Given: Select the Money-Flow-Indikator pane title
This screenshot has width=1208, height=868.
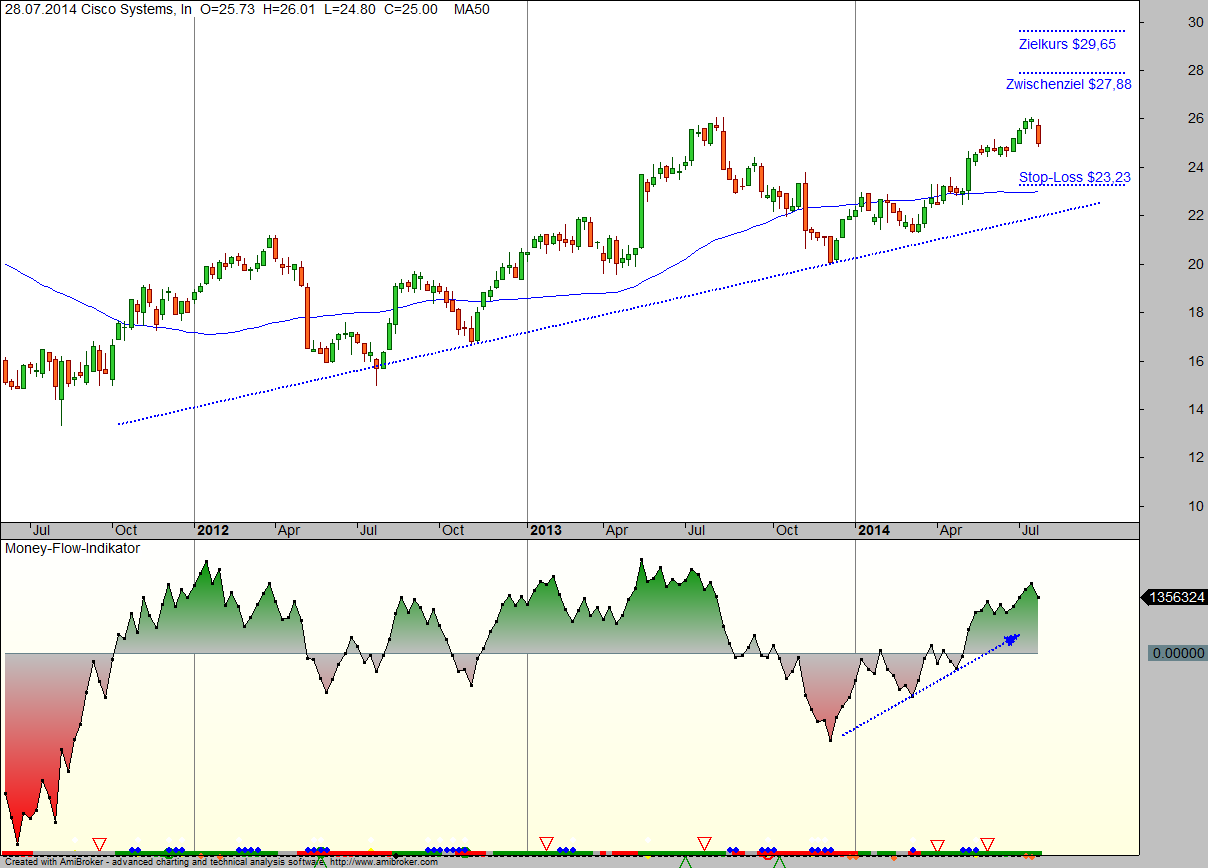Looking at the screenshot, I should point(73,548).
